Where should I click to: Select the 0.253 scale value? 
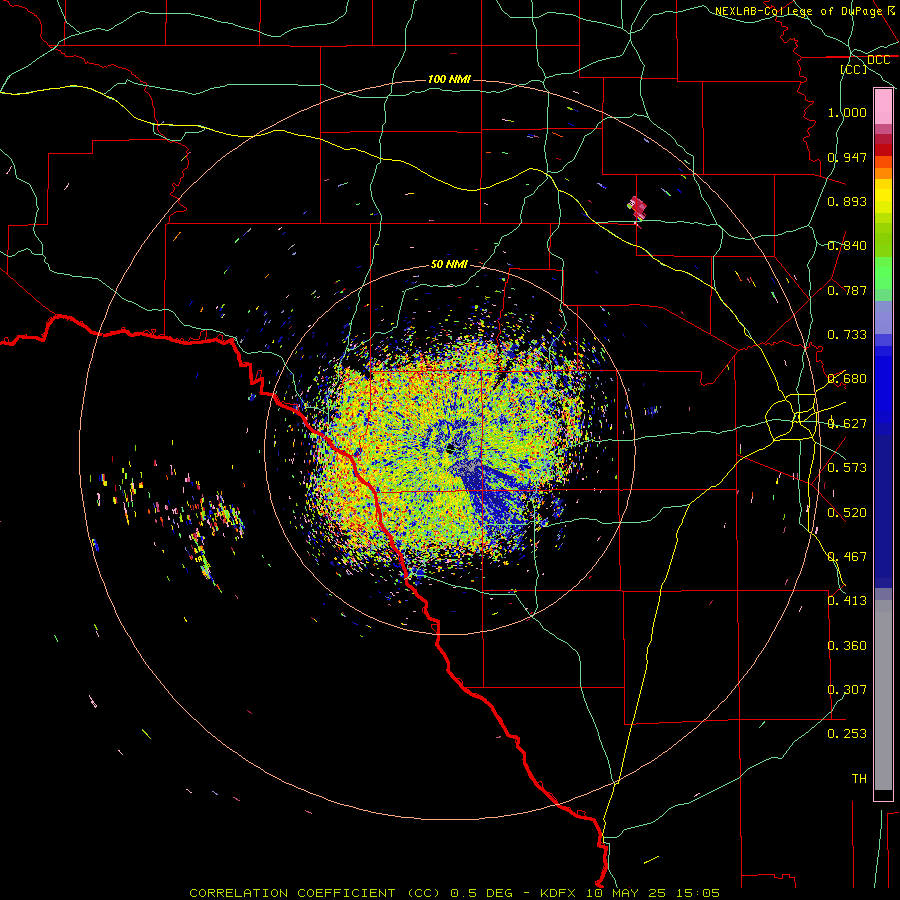(x=847, y=734)
